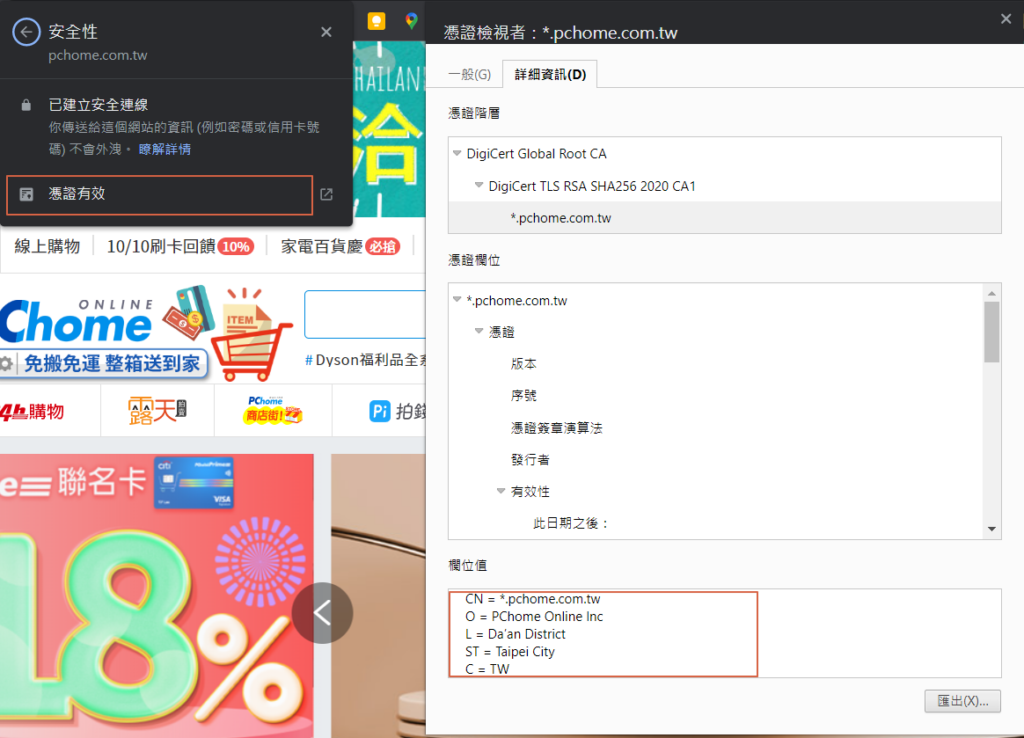The height and width of the screenshot is (738, 1024).
Task: Select the 版本 field
Action: click(524, 364)
